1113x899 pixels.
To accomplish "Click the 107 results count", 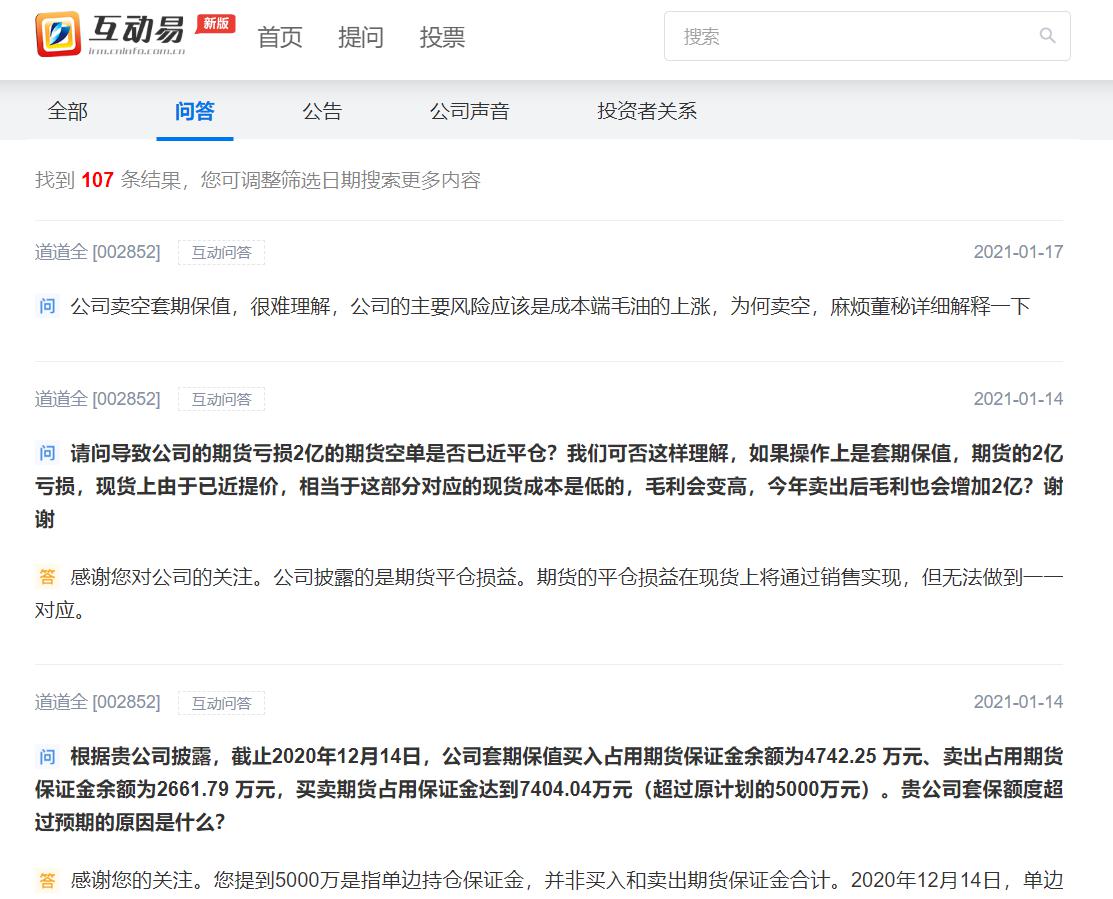I will tap(97, 180).
